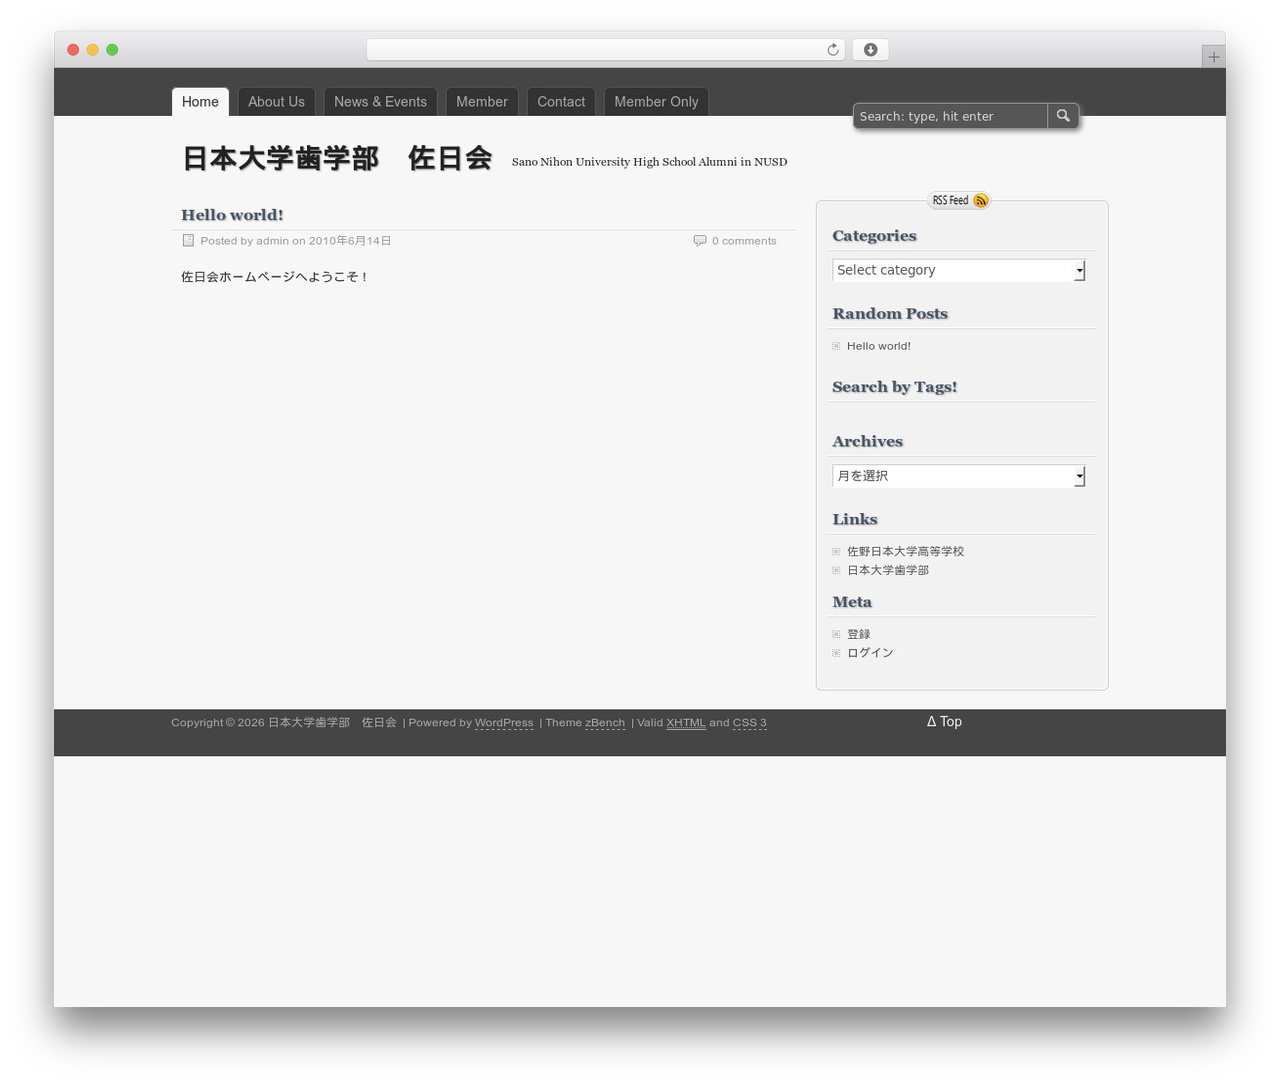Screen dimensions: 1280x1084
Task: Open Hello world! under Random Posts
Action: 879,346
